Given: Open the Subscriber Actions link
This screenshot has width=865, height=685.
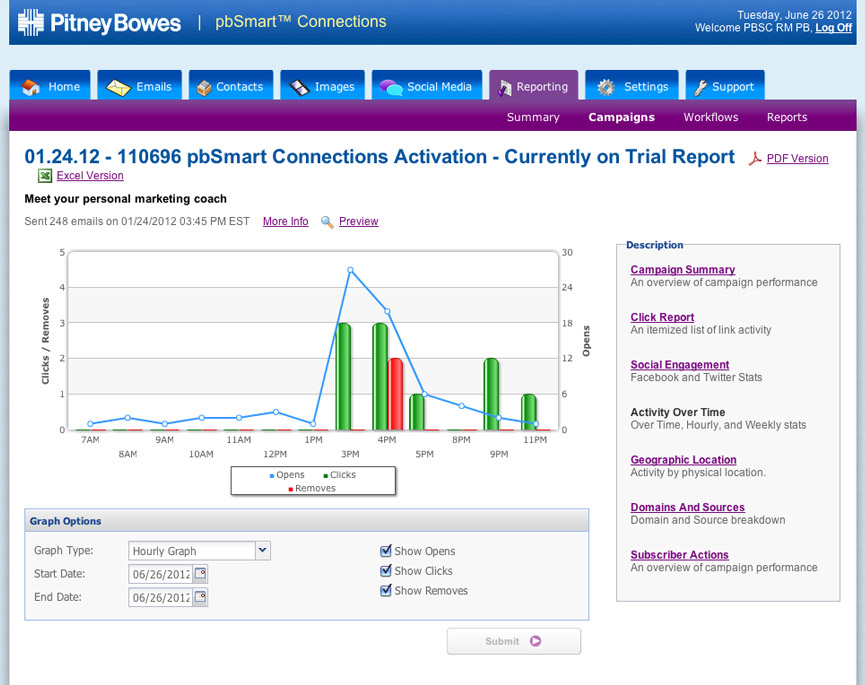Looking at the screenshot, I should [x=679, y=554].
